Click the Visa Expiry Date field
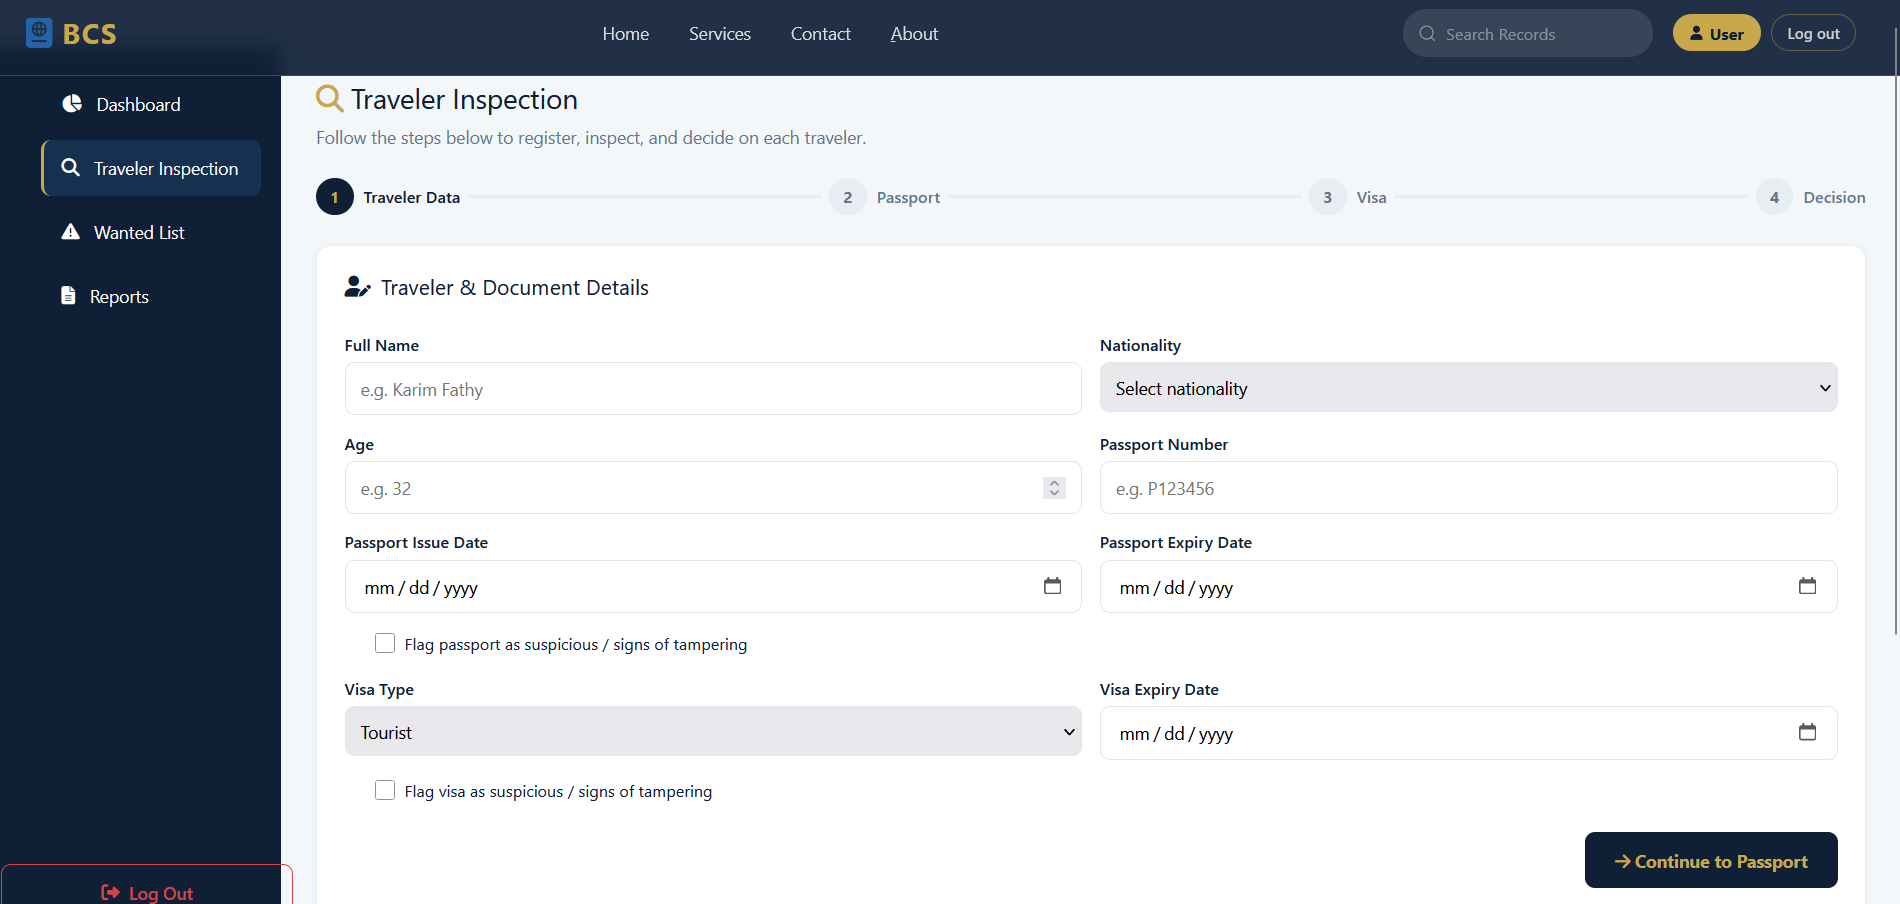Image resolution: width=1900 pixels, height=904 pixels. point(1468,733)
